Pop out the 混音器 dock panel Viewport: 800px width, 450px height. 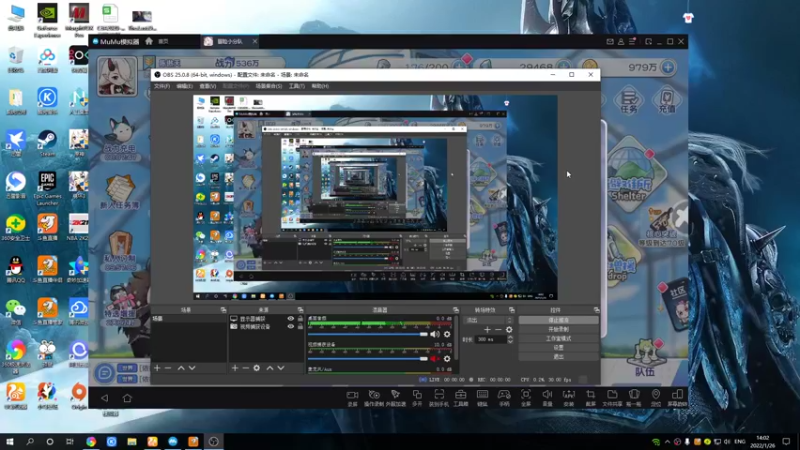(x=456, y=310)
